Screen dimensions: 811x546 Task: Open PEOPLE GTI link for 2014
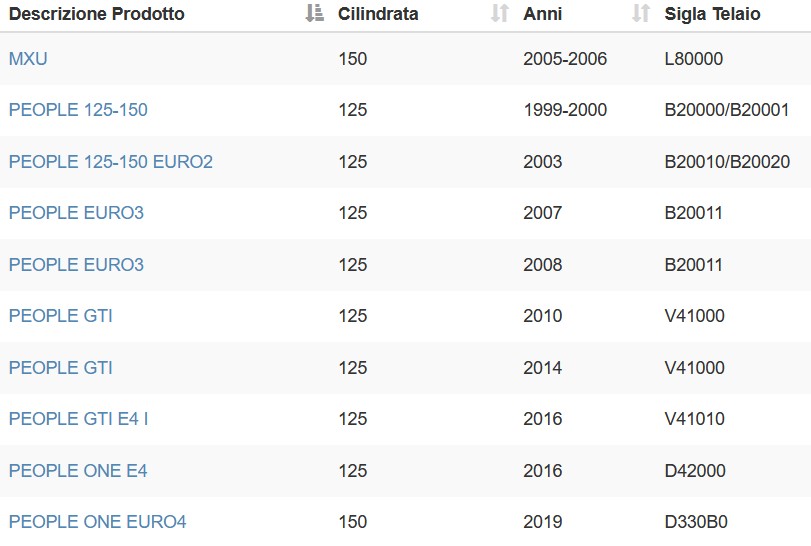coord(61,367)
